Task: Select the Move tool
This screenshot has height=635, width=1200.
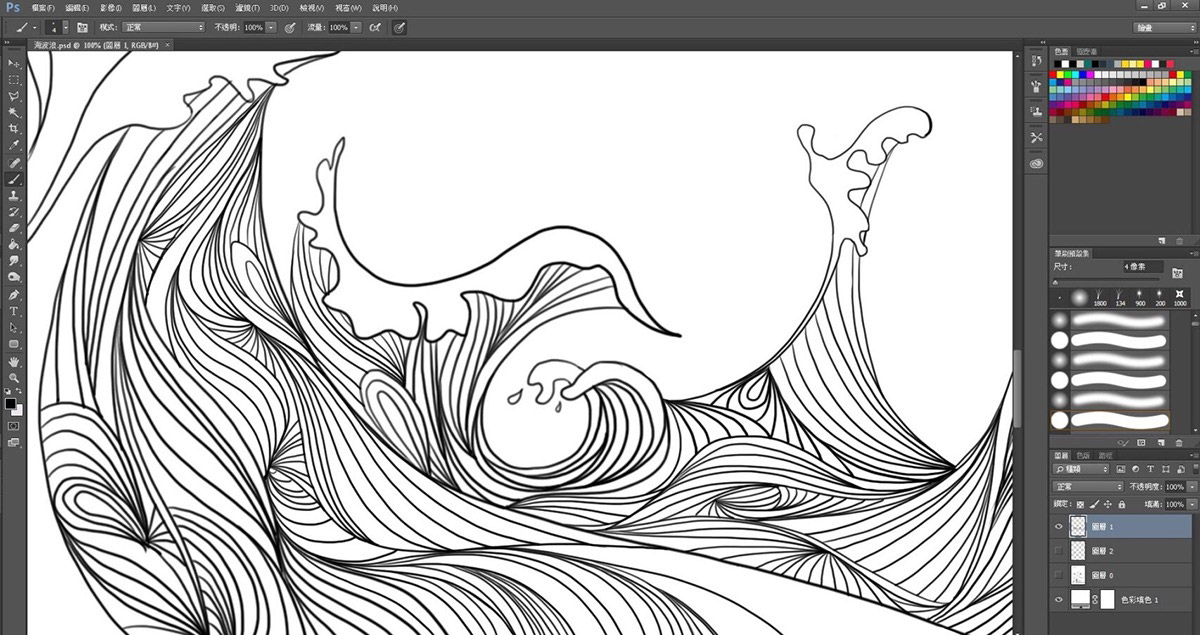Action: (14, 63)
